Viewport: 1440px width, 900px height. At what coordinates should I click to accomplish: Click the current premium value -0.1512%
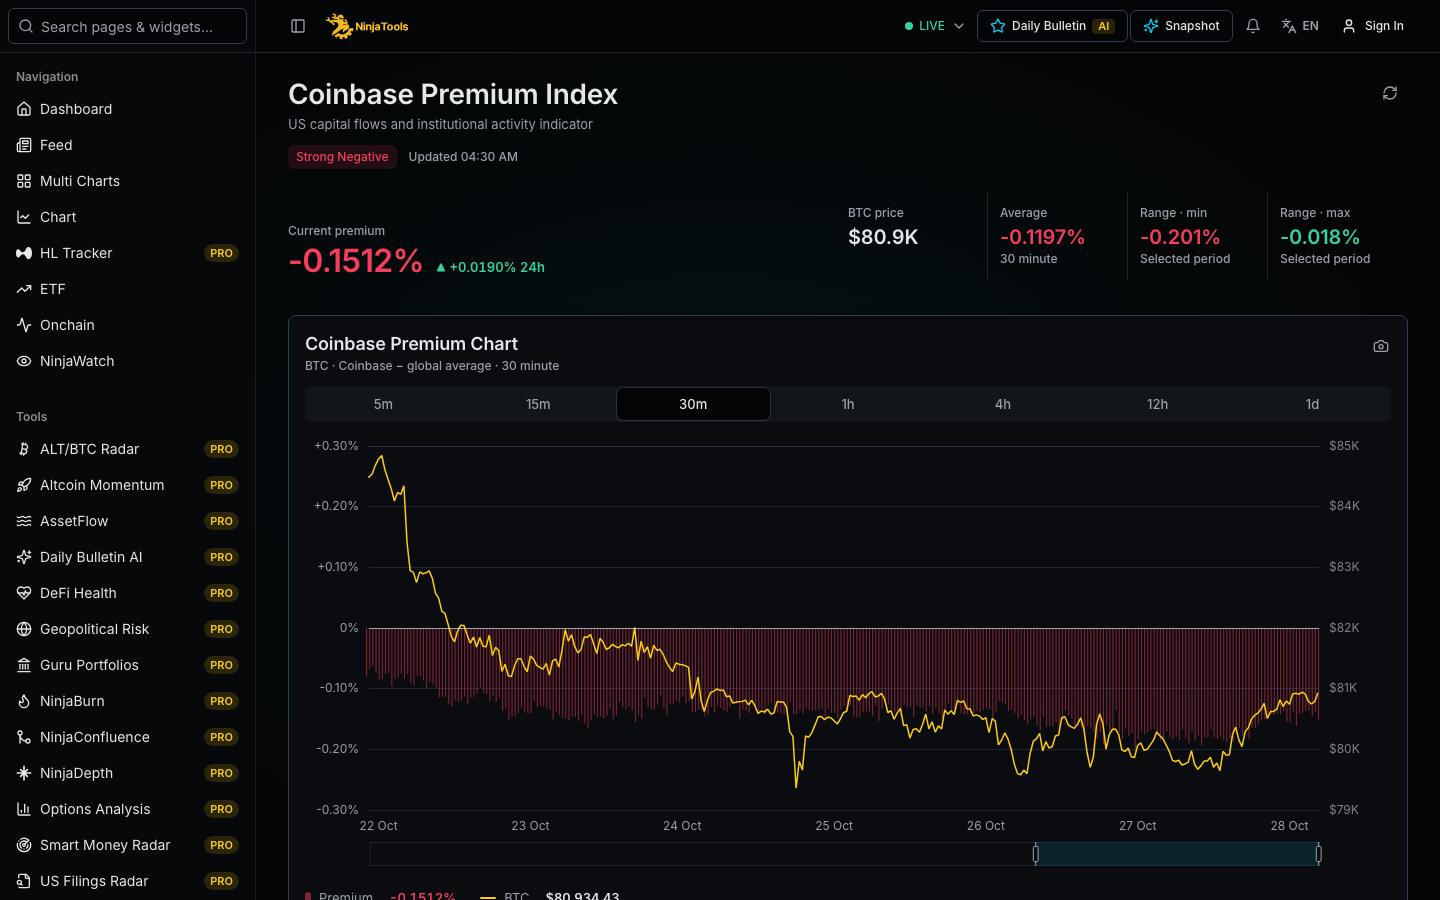[x=355, y=261]
